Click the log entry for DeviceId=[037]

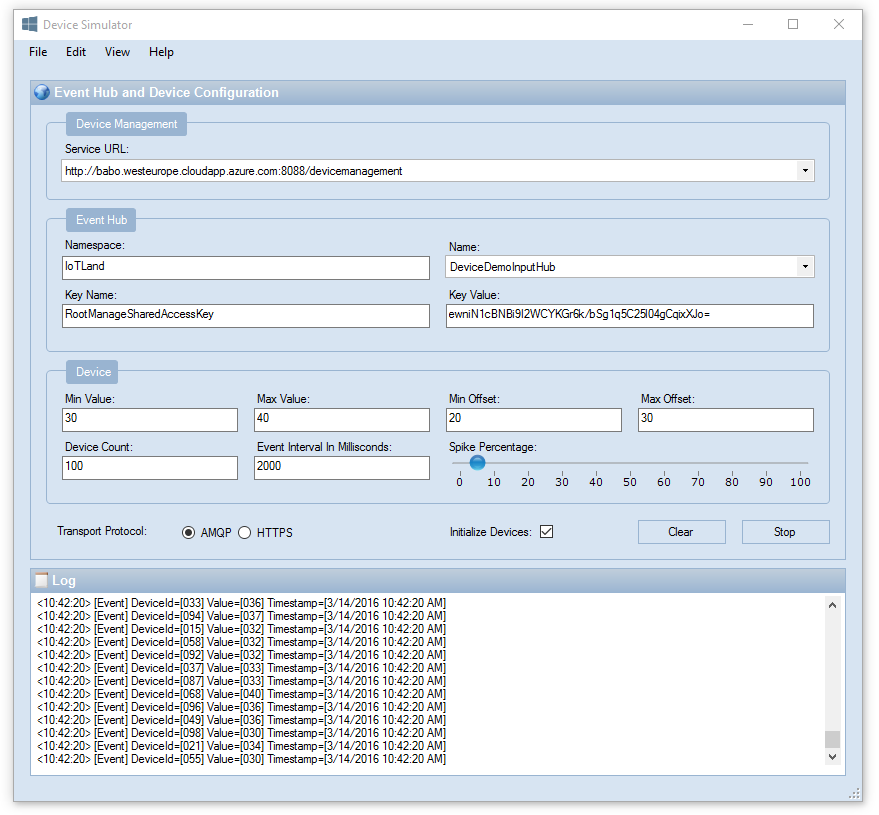[242, 668]
